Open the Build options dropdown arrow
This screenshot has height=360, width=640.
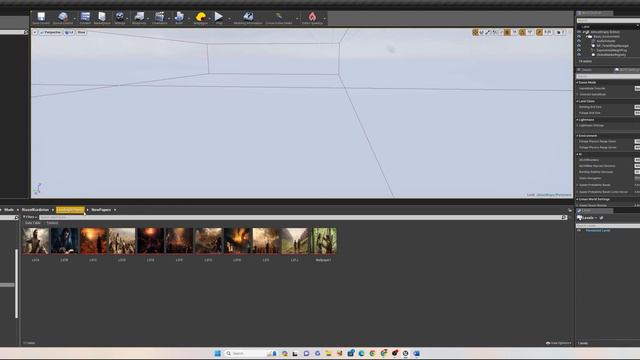(x=189, y=18)
